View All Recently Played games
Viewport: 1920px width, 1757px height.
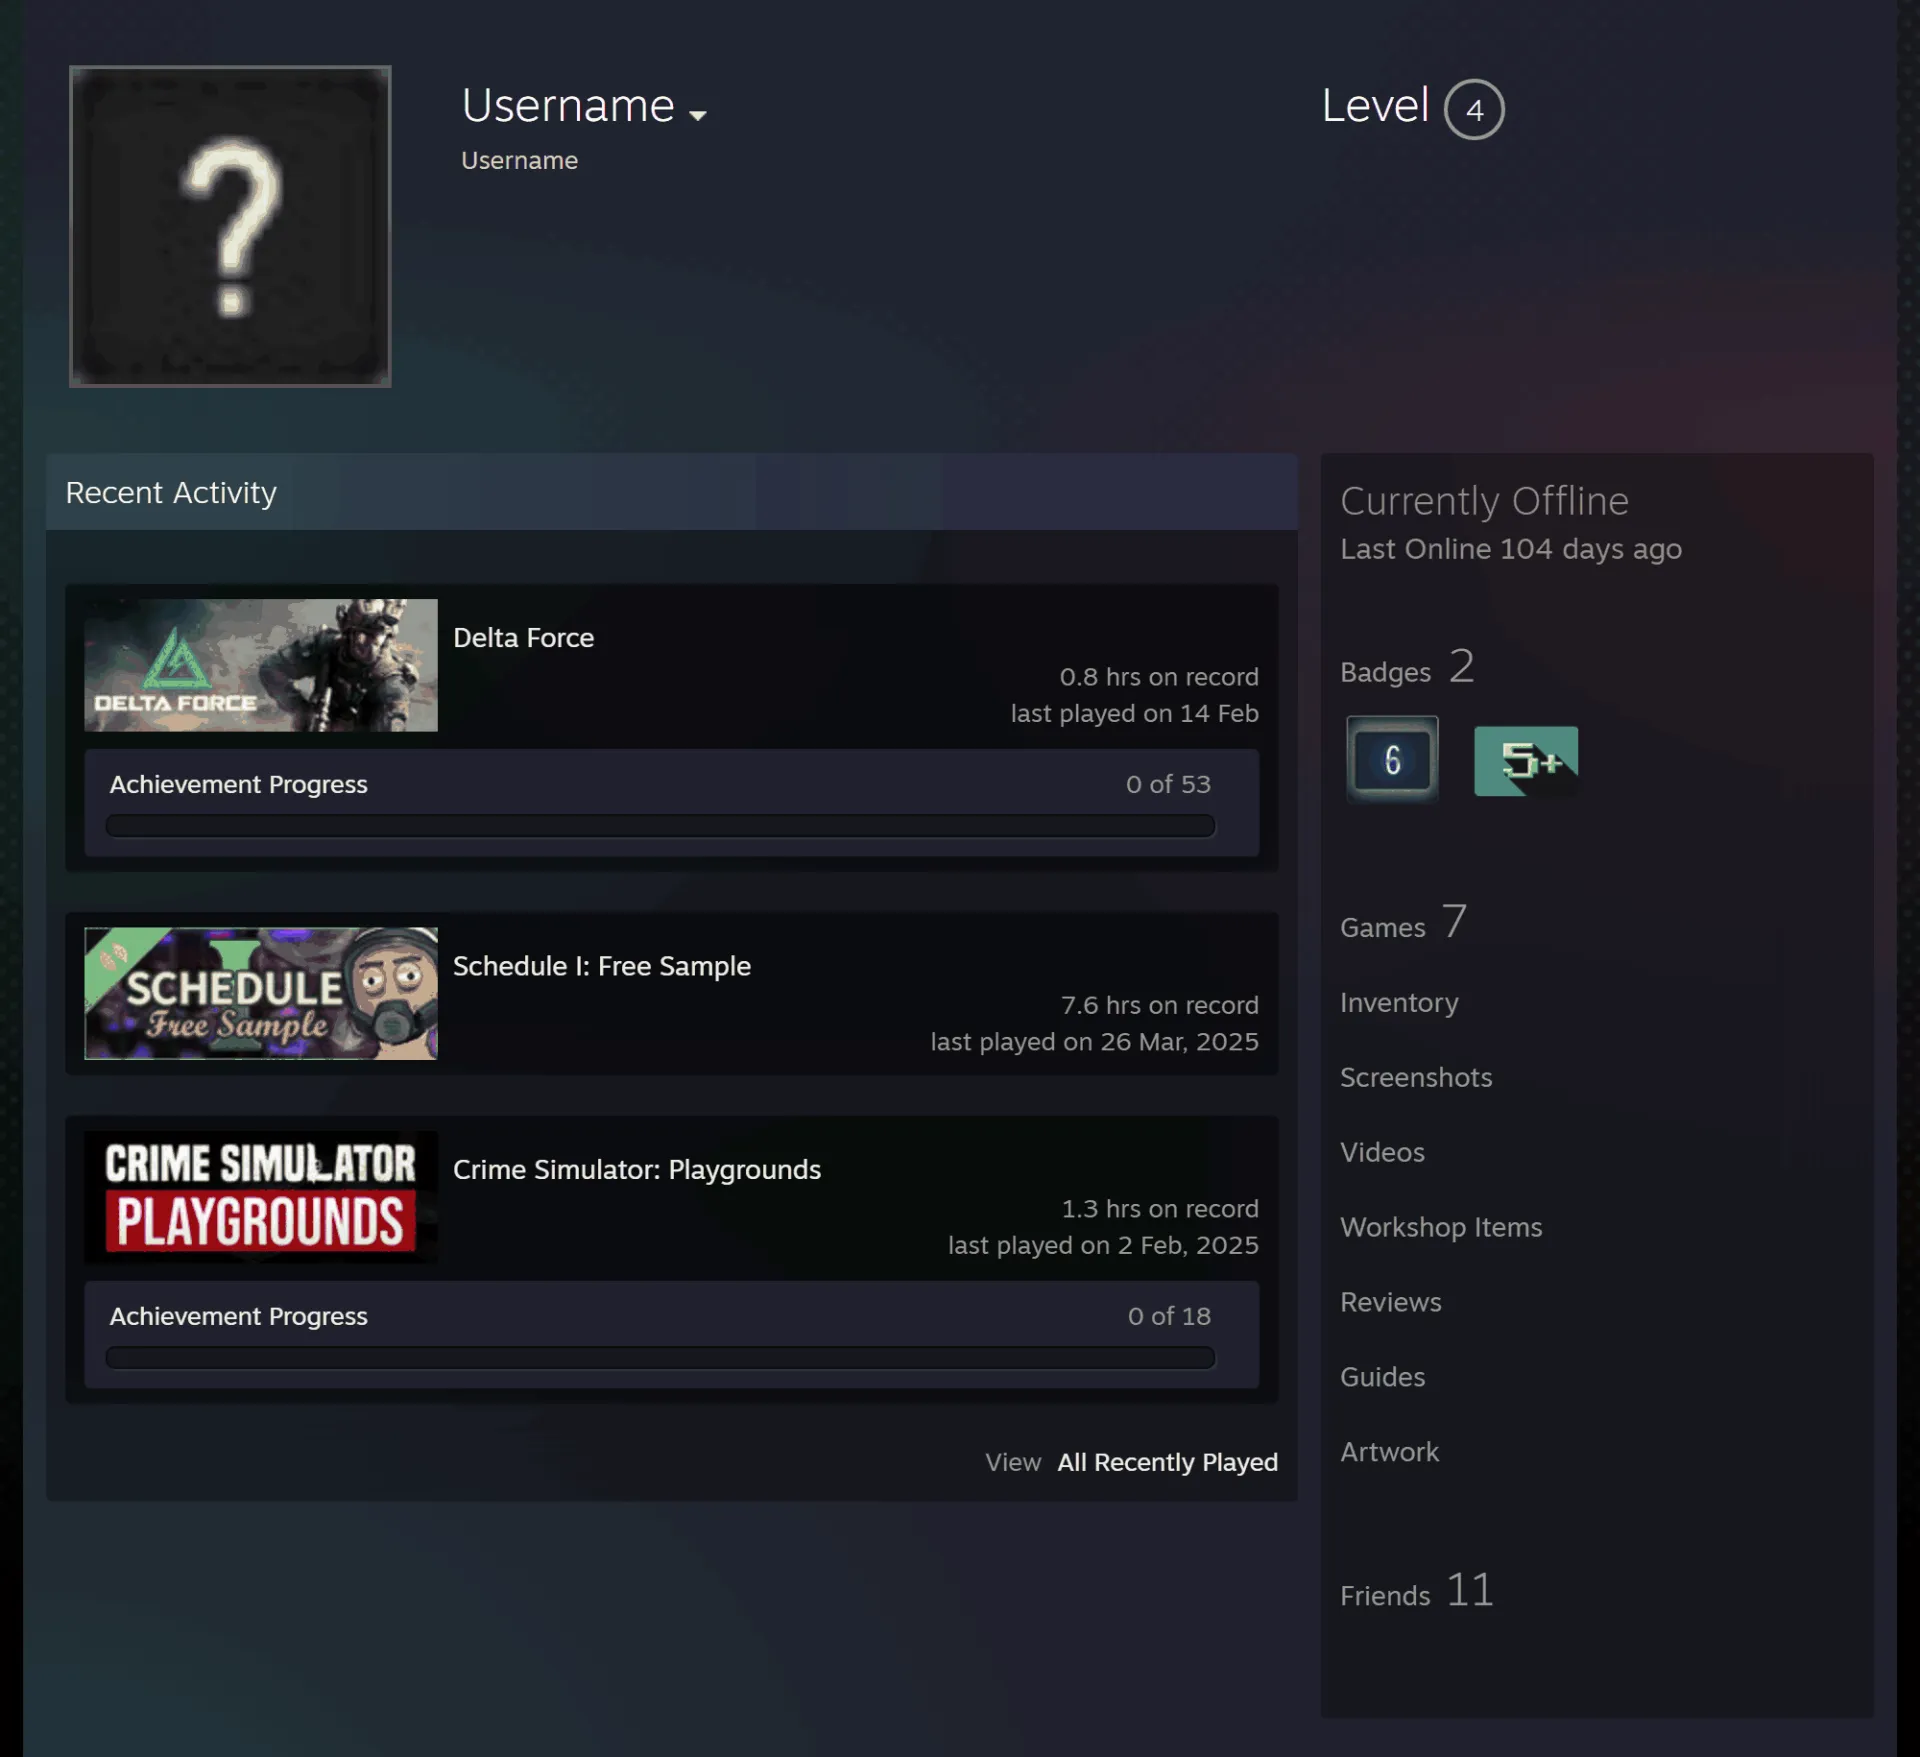1167,1462
